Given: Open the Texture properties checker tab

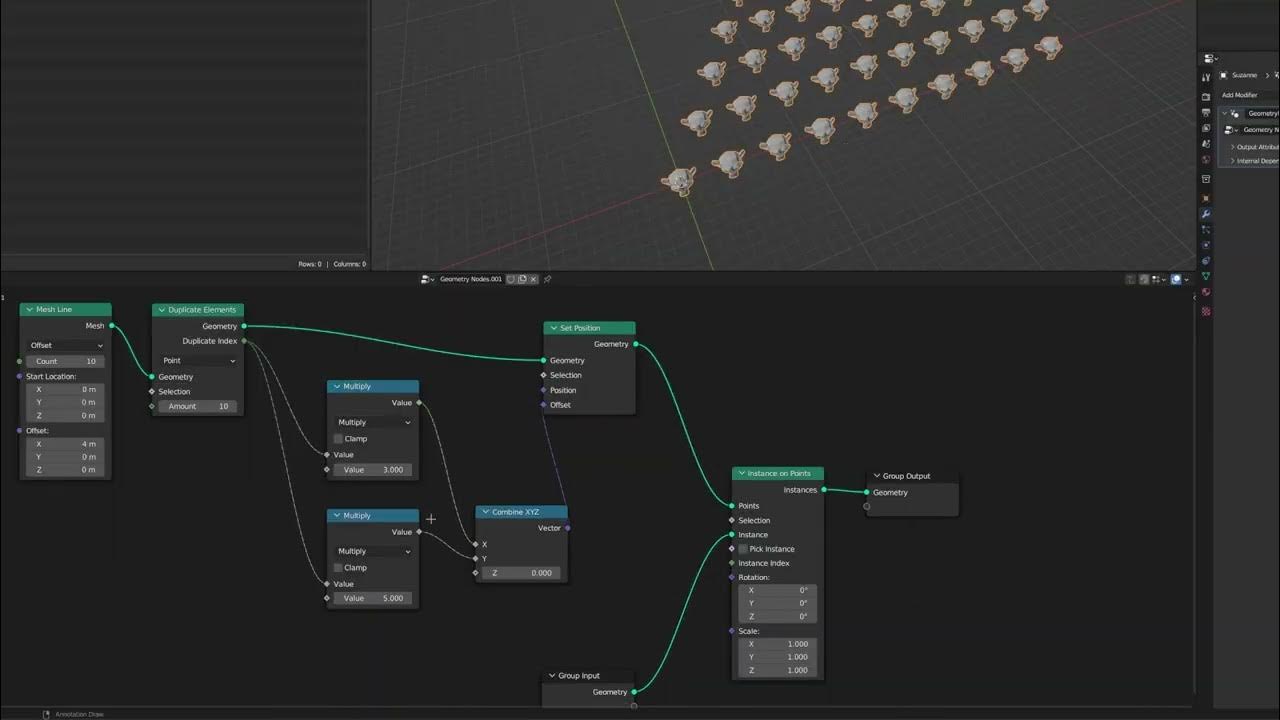Looking at the screenshot, I should (1206, 311).
